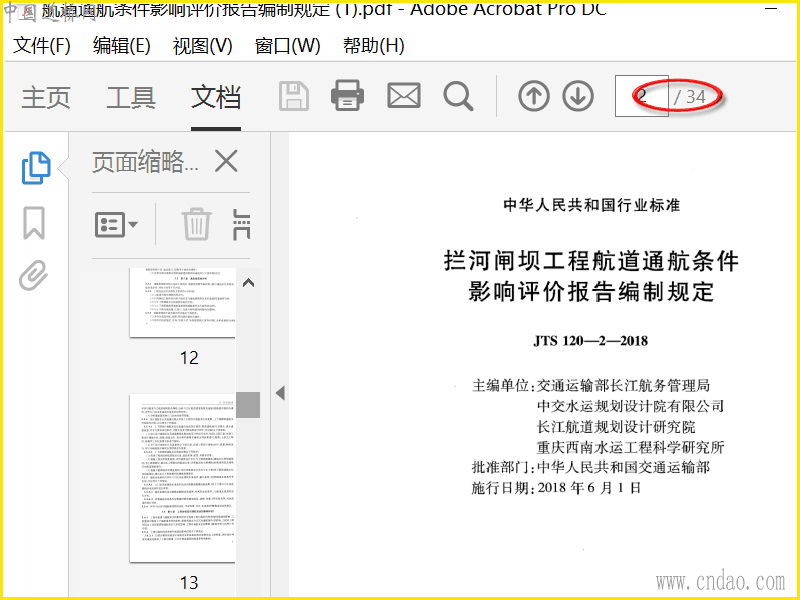Select the 文档 tab

(216, 97)
